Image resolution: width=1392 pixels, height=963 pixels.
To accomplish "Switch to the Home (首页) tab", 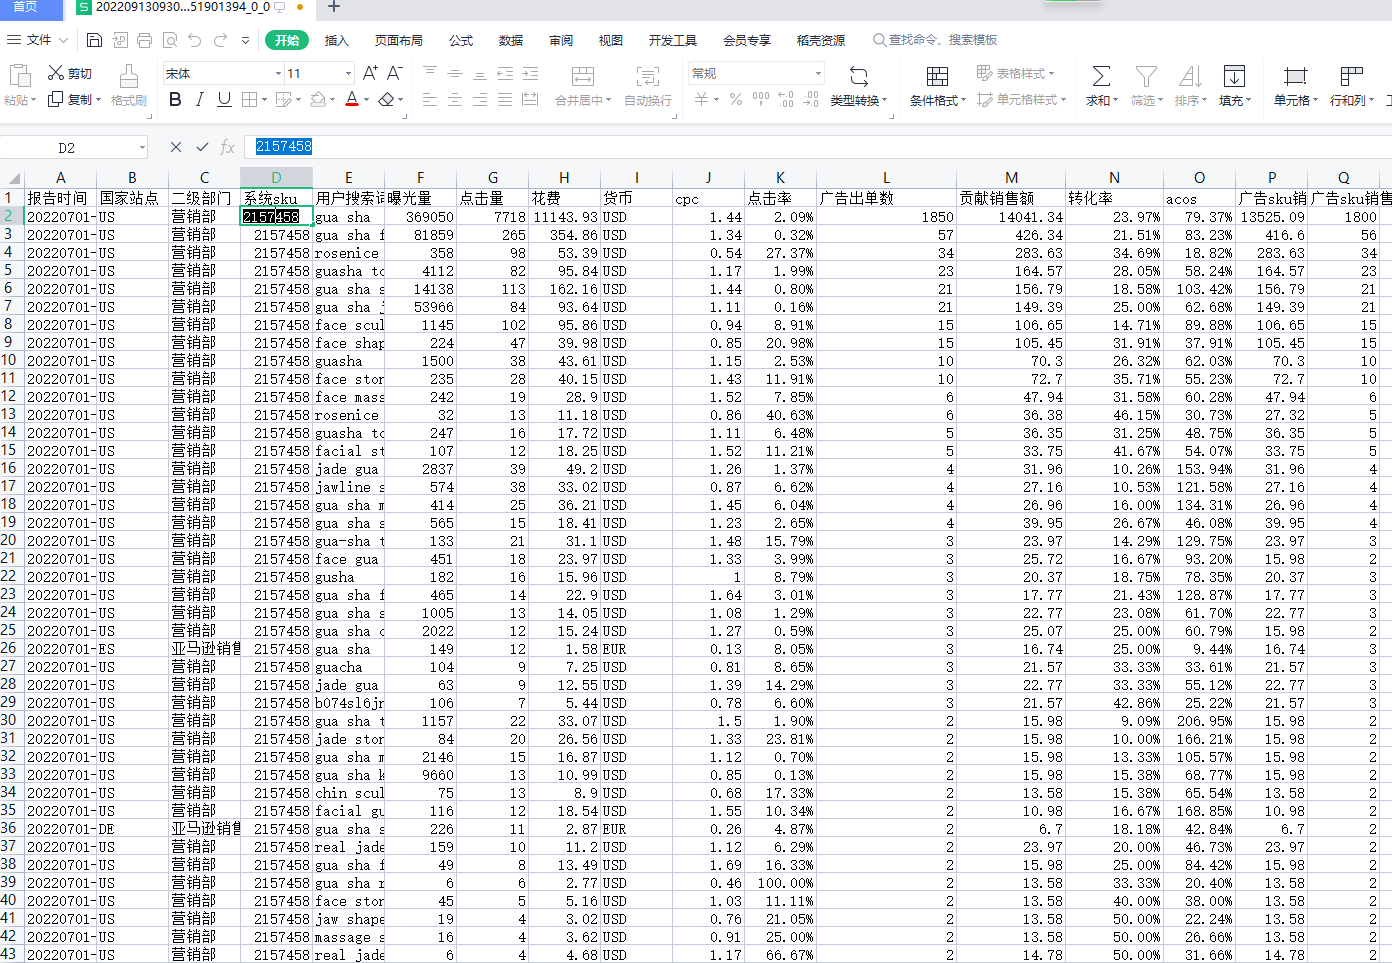I will point(25,7).
